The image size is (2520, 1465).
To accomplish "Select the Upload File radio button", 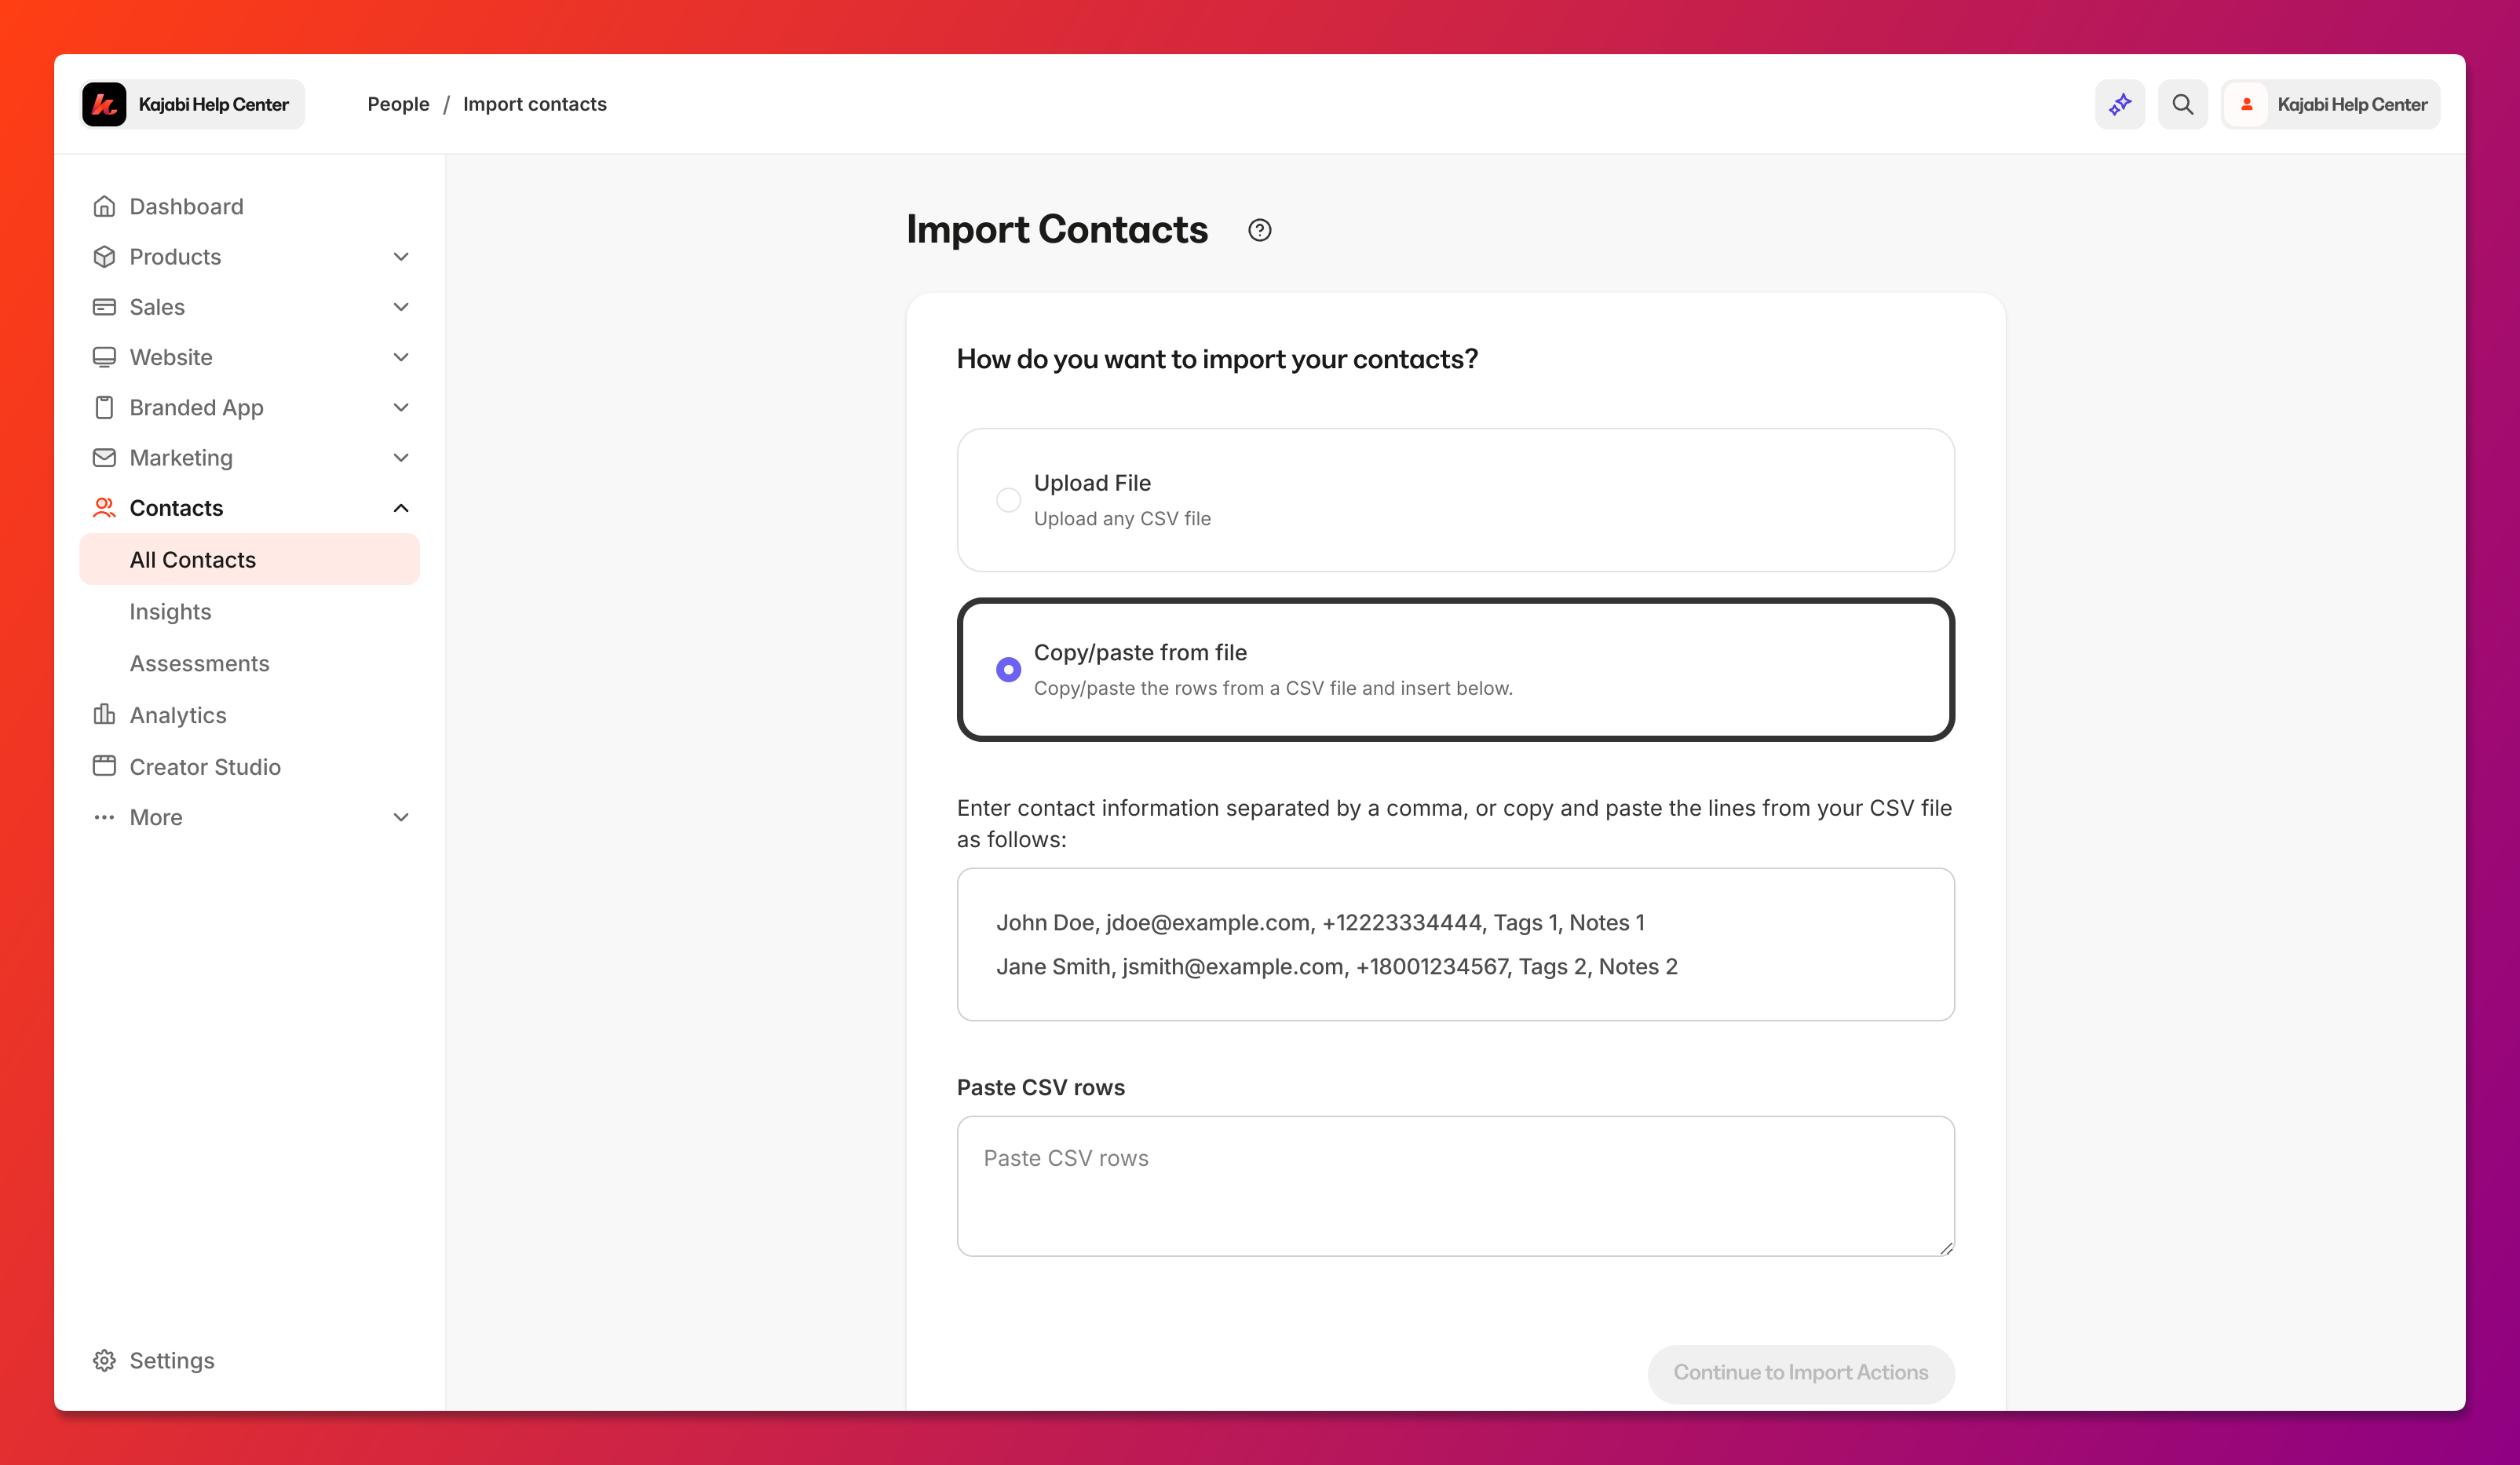I will pos(1008,500).
